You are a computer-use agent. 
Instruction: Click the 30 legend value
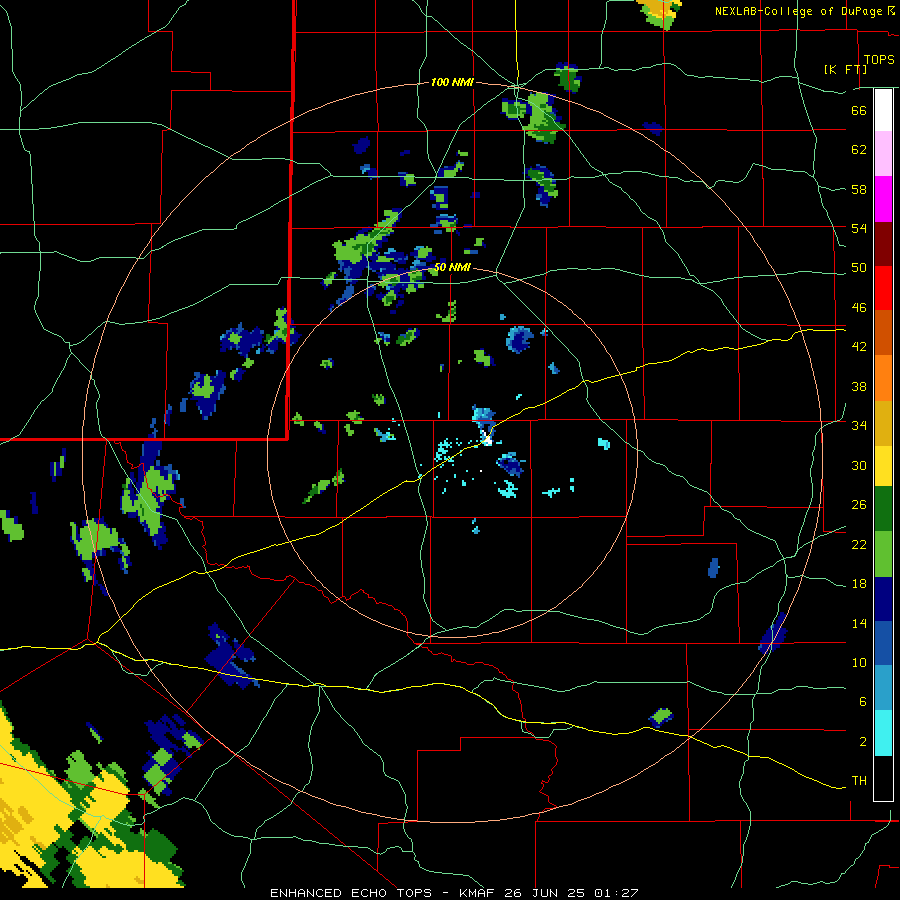point(859,465)
